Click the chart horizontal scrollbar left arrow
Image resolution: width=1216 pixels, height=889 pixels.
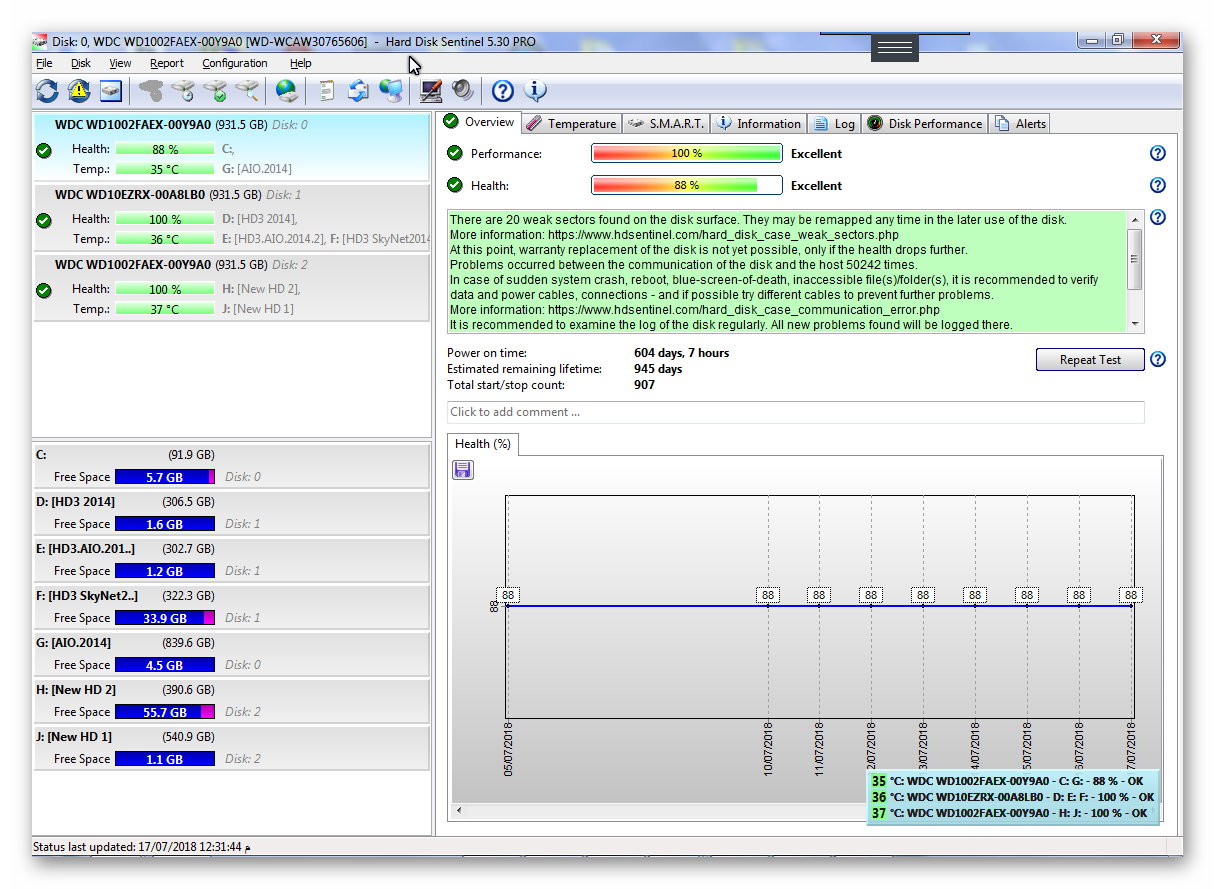[459, 810]
